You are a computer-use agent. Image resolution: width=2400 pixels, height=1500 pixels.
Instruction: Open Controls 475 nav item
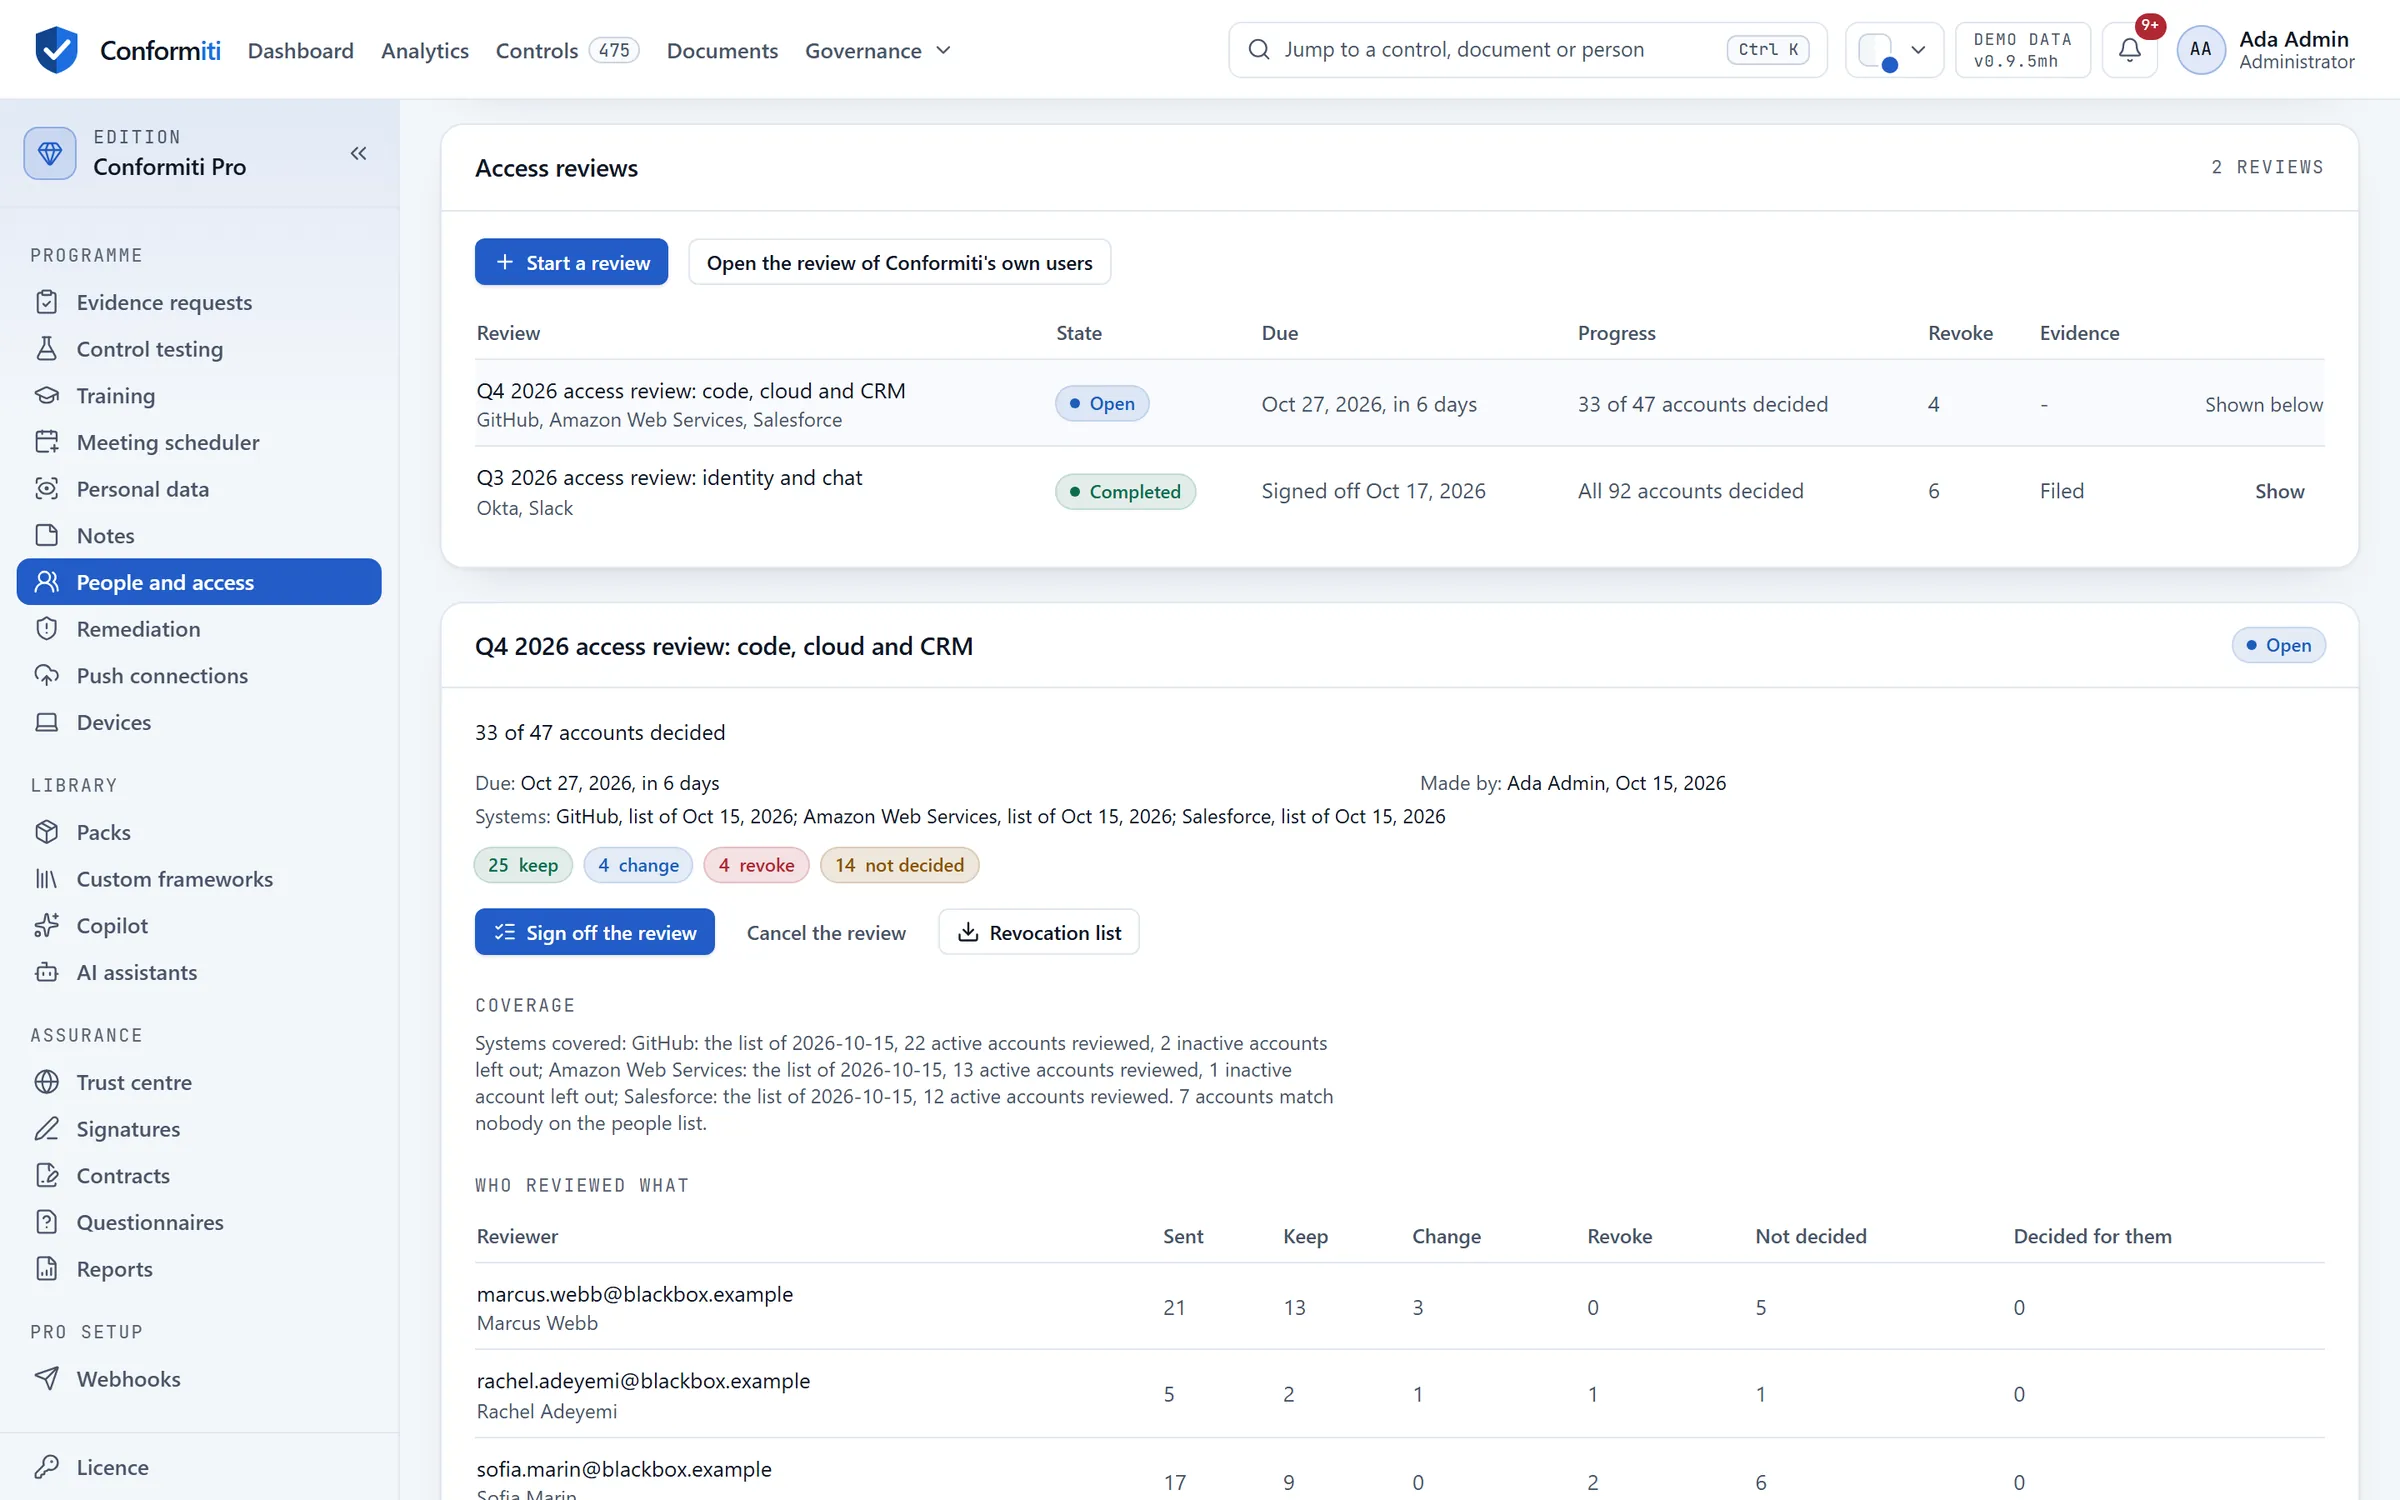tap(567, 50)
